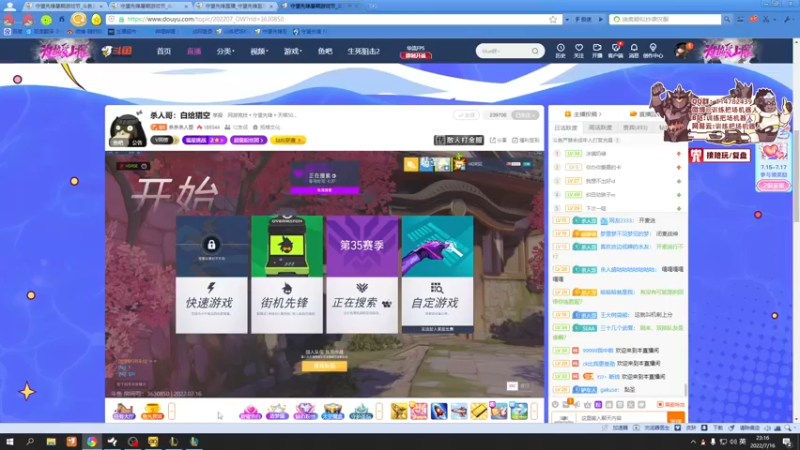Open Windows Start menu
This screenshot has width=800, height=450.
(x=10, y=441)
